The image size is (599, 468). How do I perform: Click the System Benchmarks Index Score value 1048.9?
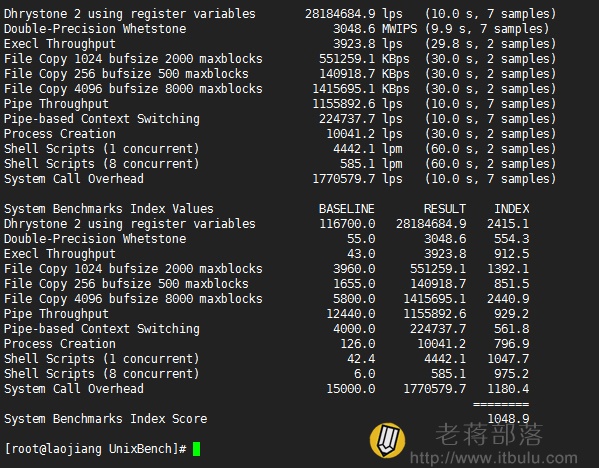[x=508, y=418]
